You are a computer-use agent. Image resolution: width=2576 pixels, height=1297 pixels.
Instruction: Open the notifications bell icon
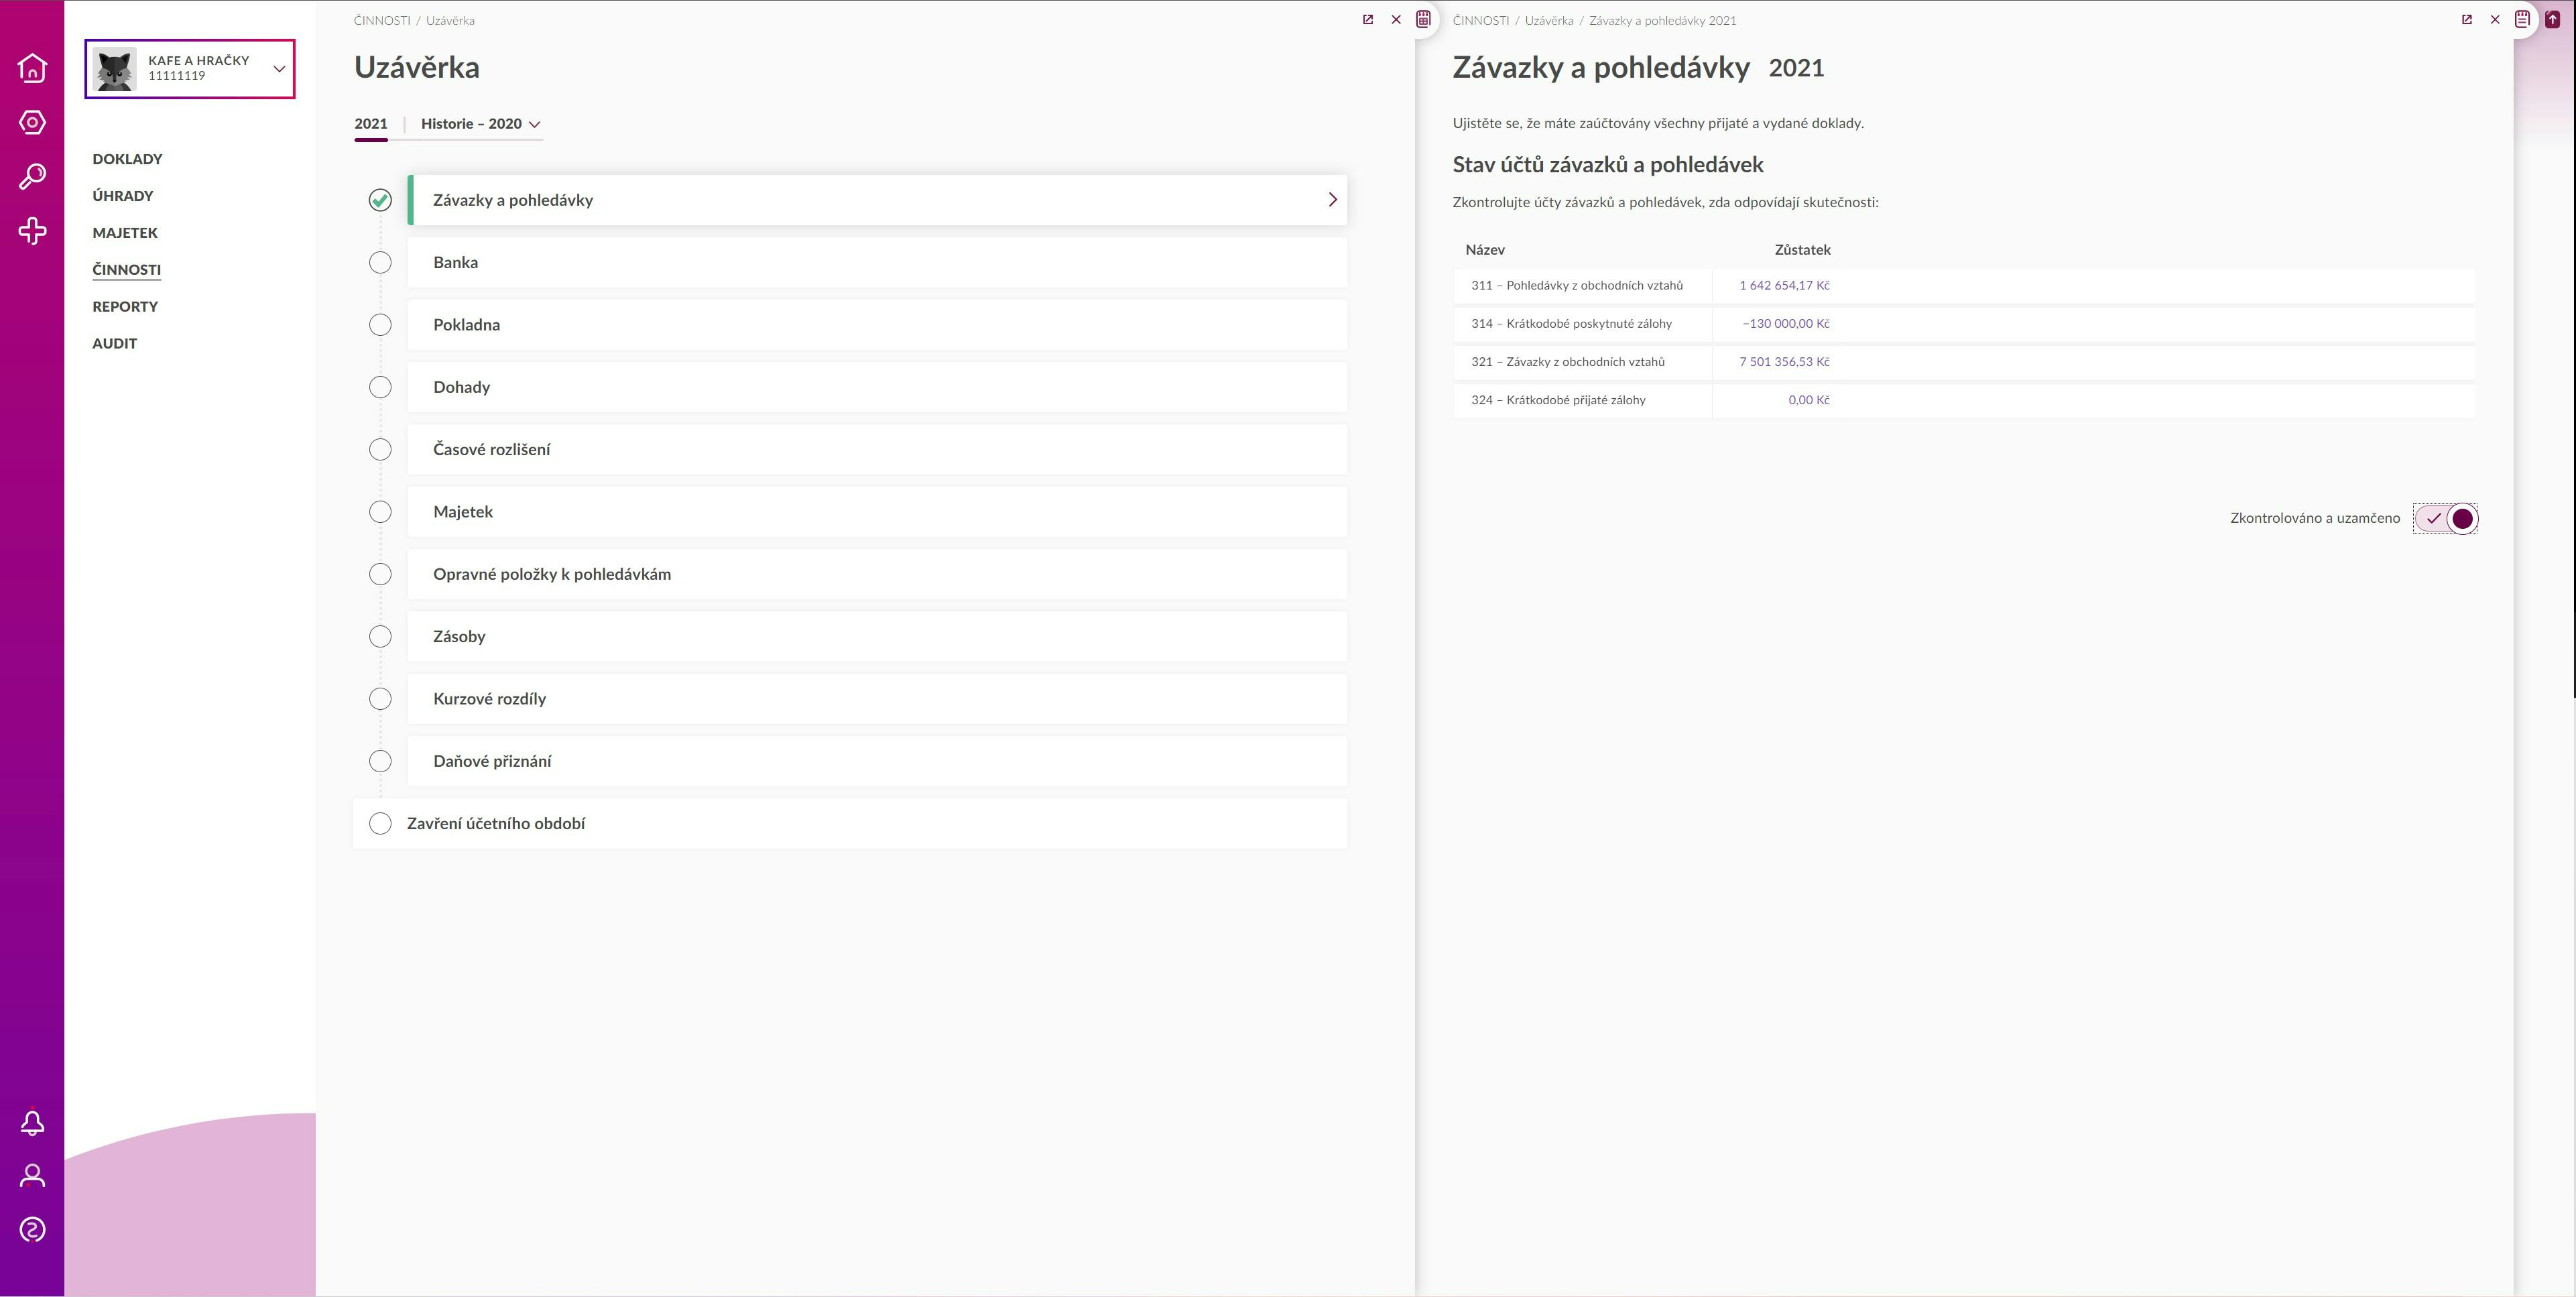[x=32, y=1123]
